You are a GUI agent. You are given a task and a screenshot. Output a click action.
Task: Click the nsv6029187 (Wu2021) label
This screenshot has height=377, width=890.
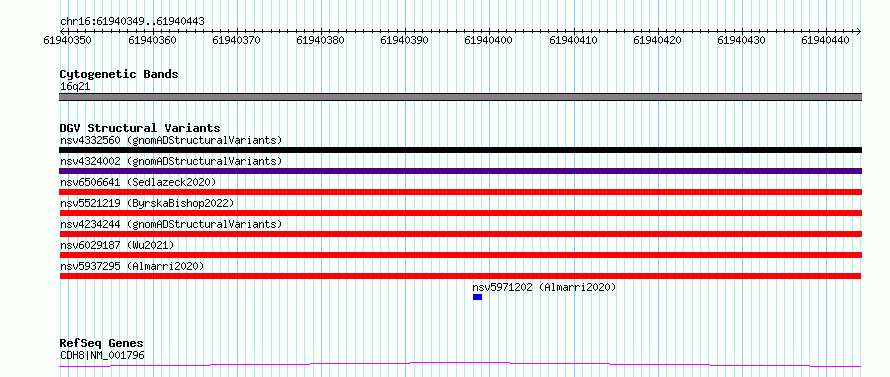[x=117, y=245]
